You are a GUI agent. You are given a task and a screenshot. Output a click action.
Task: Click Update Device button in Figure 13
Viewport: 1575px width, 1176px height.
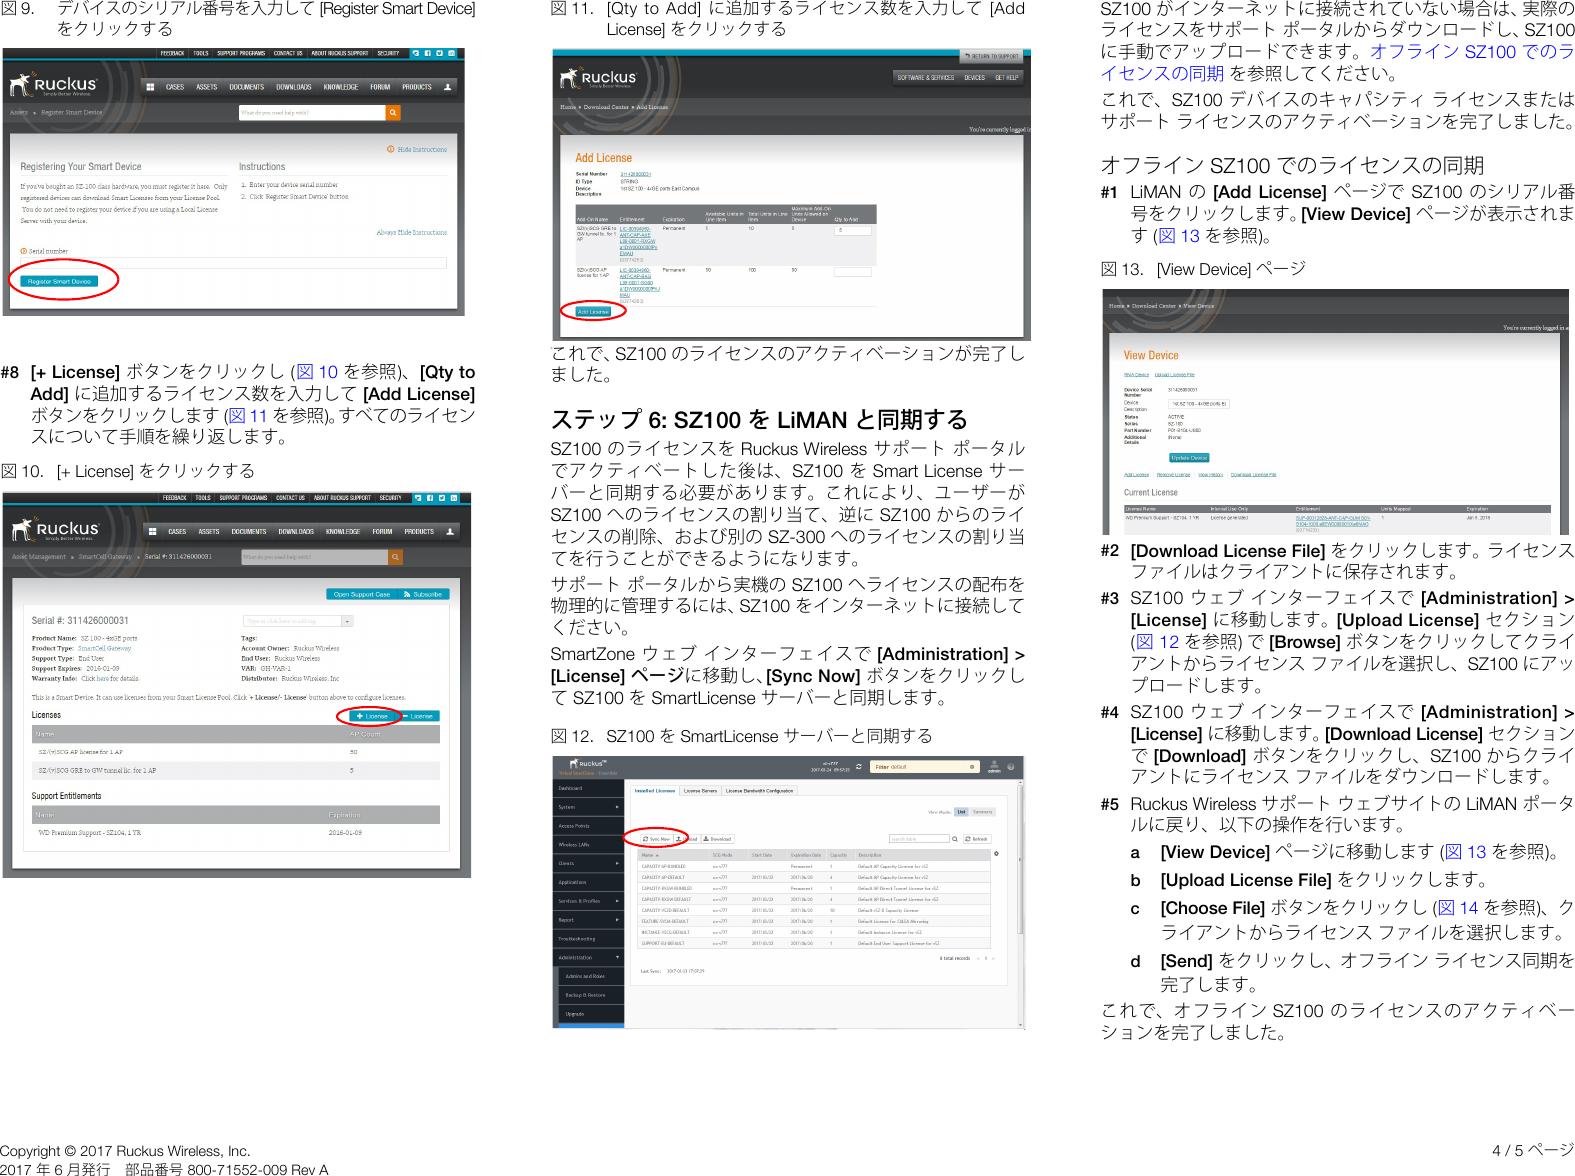pyautogui.click(x=1189, y=458)
